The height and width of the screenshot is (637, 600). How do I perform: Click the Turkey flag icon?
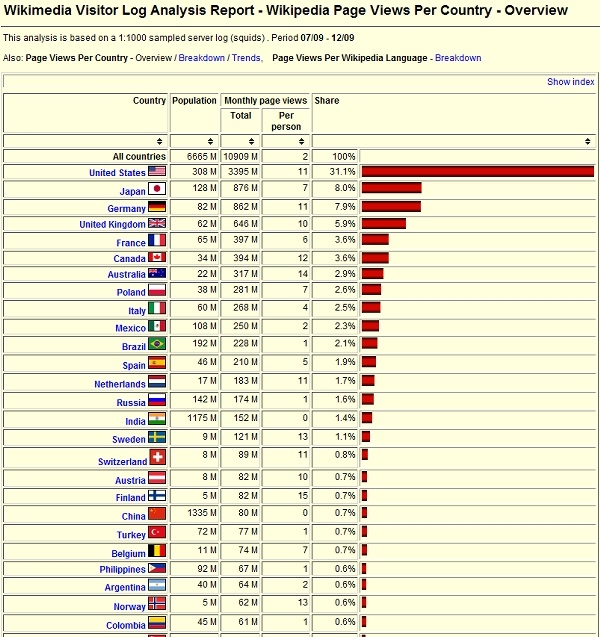tap(157, 532)
